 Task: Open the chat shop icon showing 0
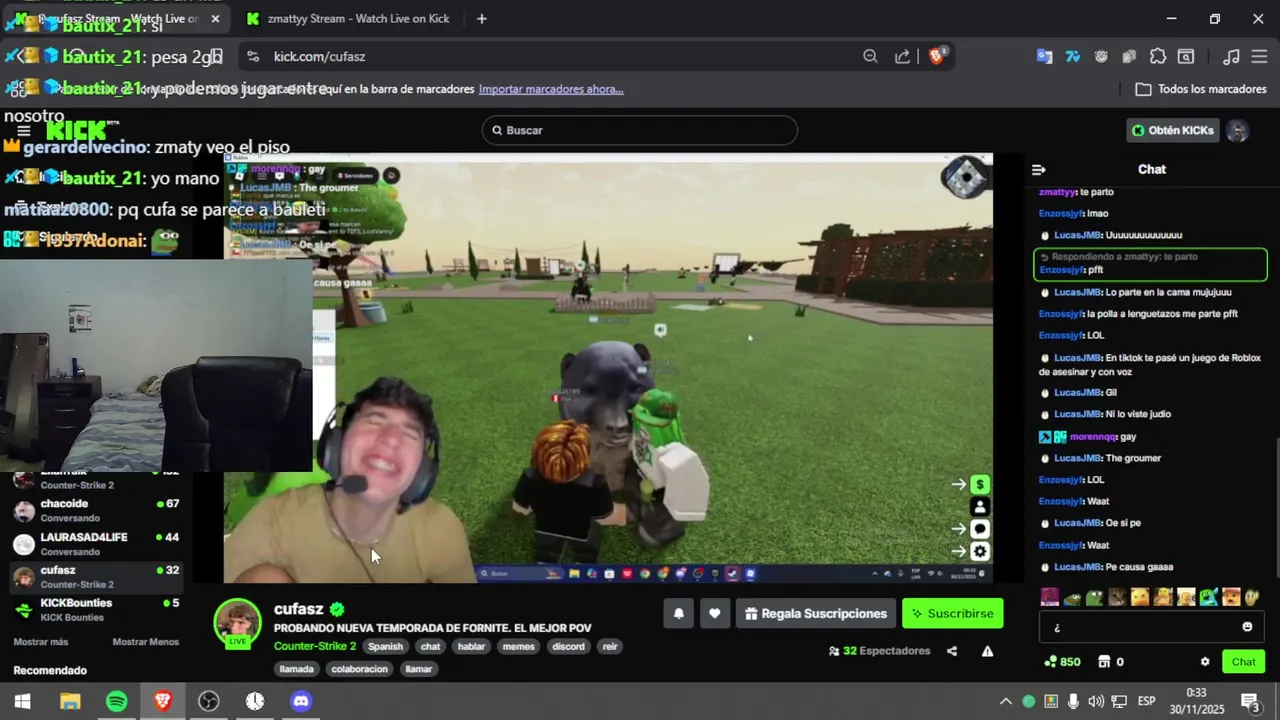(1110, 661)
